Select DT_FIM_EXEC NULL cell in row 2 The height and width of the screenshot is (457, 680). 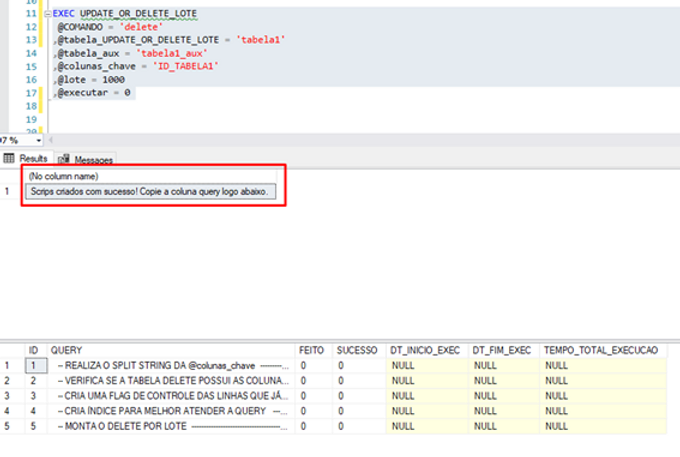tap(503, 381)
